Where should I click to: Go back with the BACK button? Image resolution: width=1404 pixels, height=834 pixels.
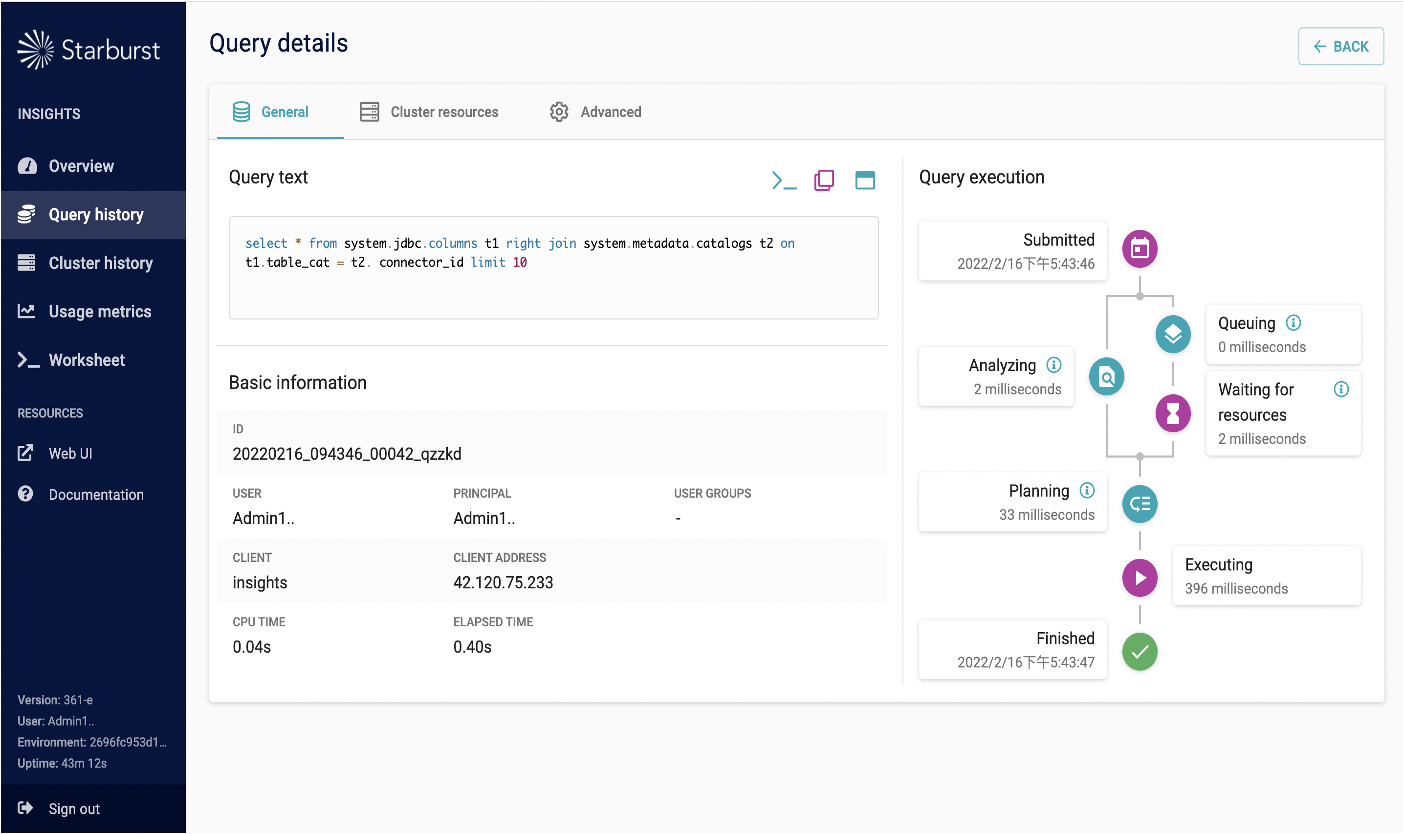tap(1341, 47)
